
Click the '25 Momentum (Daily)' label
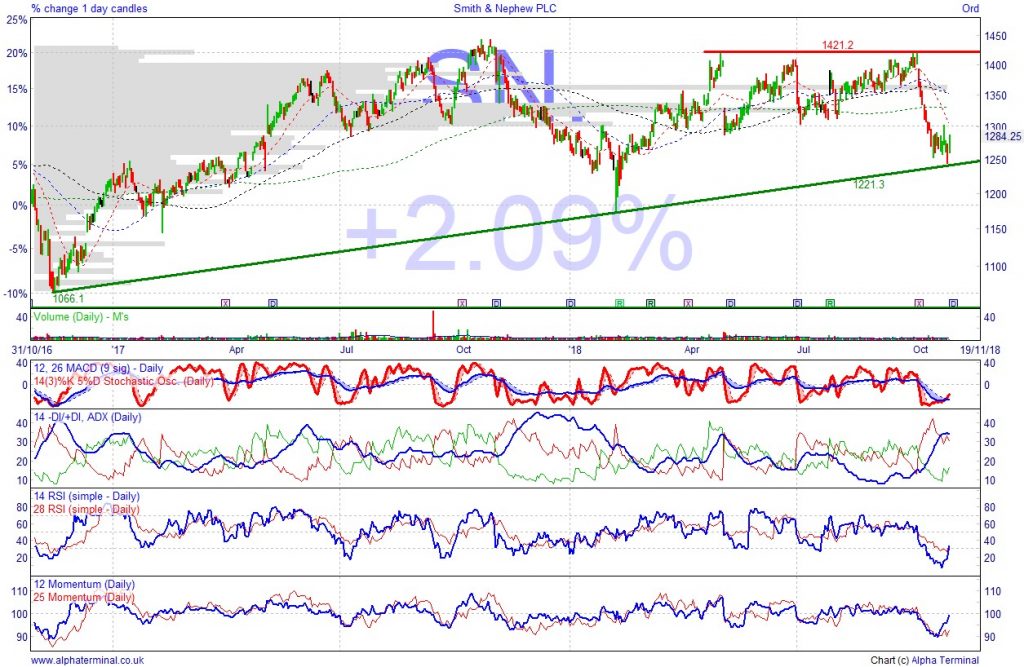coord(84,596)
